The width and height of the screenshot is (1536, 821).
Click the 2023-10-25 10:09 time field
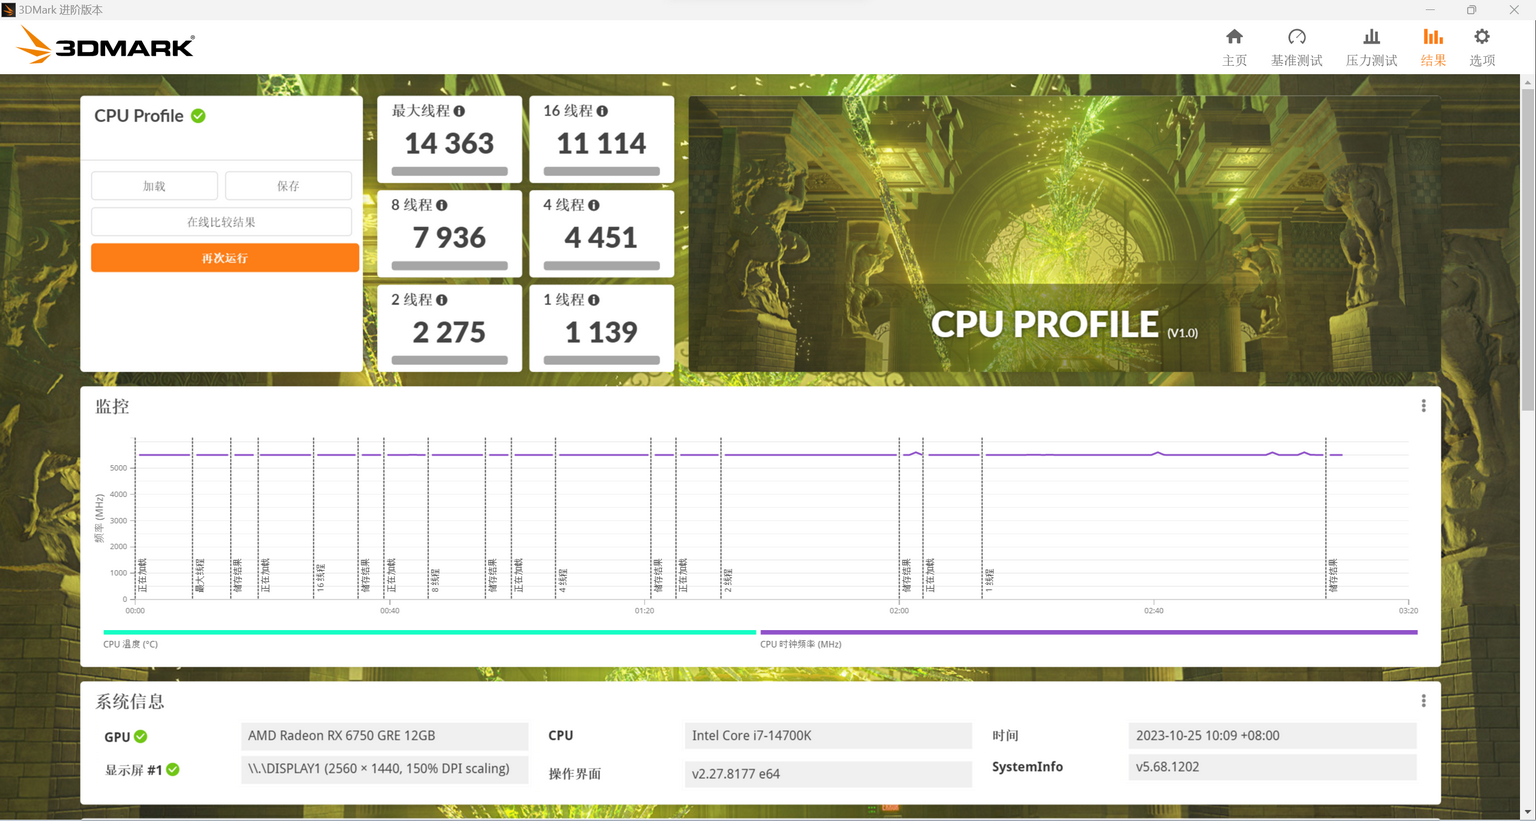[1272, 736]
